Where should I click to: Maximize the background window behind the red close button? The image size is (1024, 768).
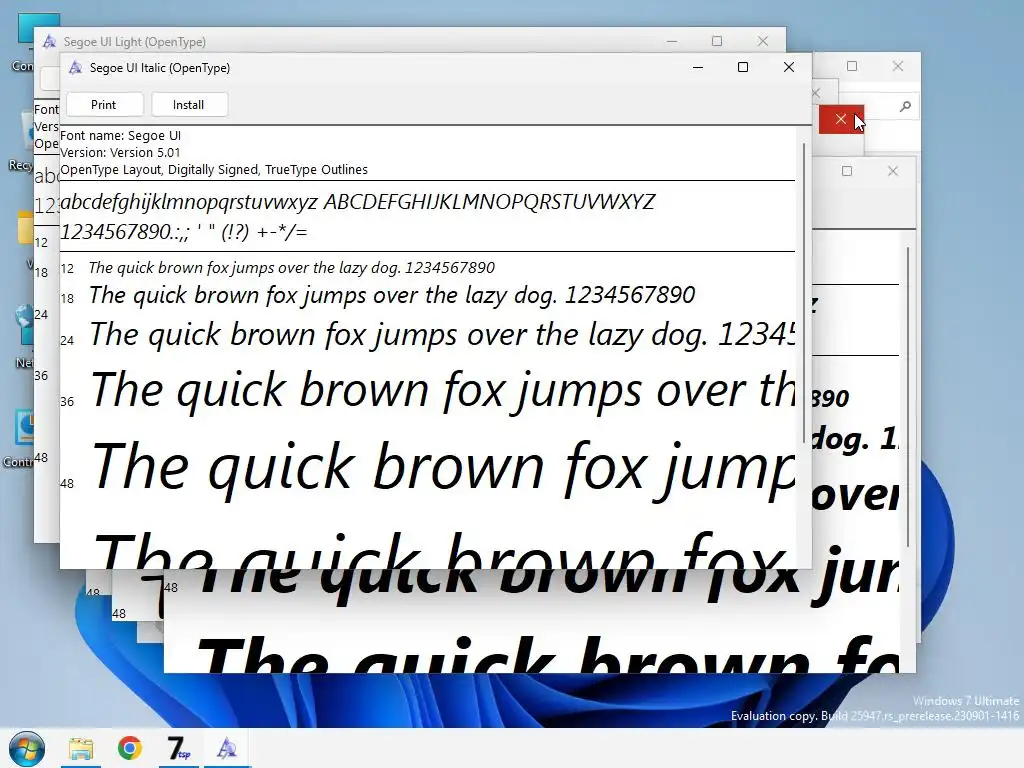[x=852, y=66]
